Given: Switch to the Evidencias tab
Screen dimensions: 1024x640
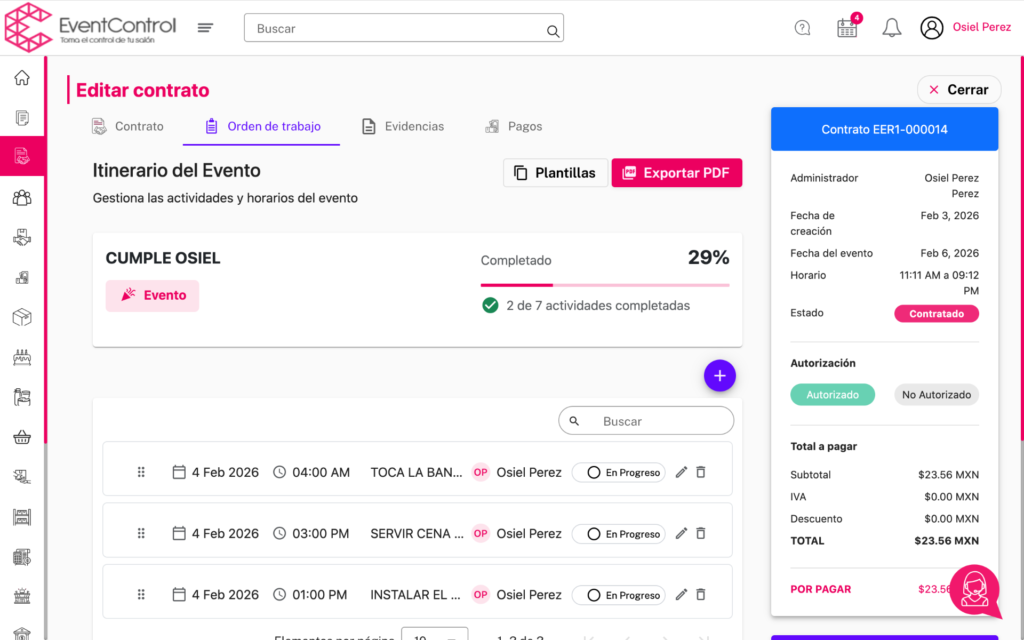Looking at the screenshot, I should pyautogui.click(x=403, y=127).
